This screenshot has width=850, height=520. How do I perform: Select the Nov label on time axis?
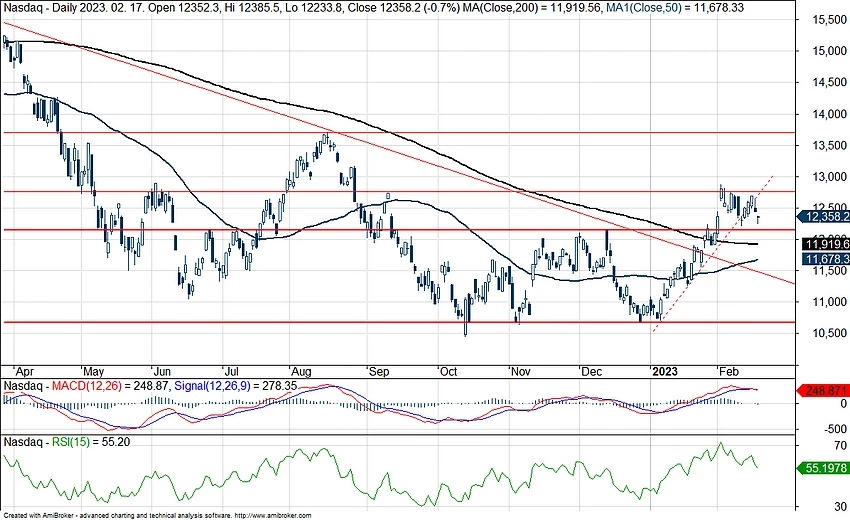coord(520,372)
